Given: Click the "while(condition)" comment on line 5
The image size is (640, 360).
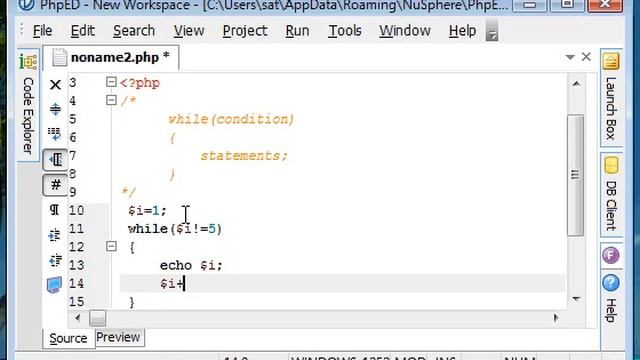Looking at the screenshot, I should pos(231,120).
